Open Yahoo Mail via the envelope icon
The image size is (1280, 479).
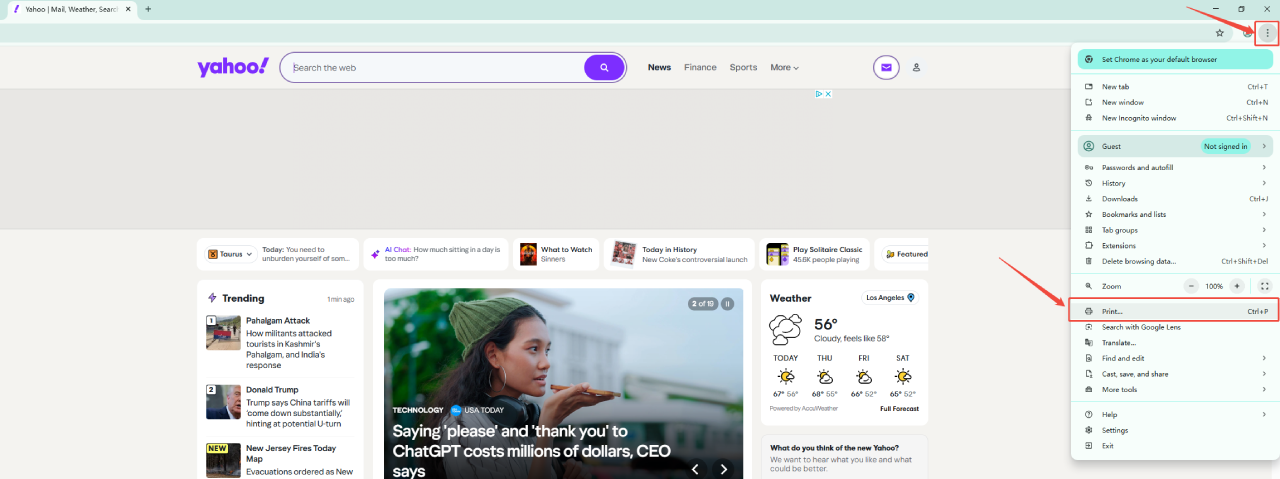(x=885, y=68)
